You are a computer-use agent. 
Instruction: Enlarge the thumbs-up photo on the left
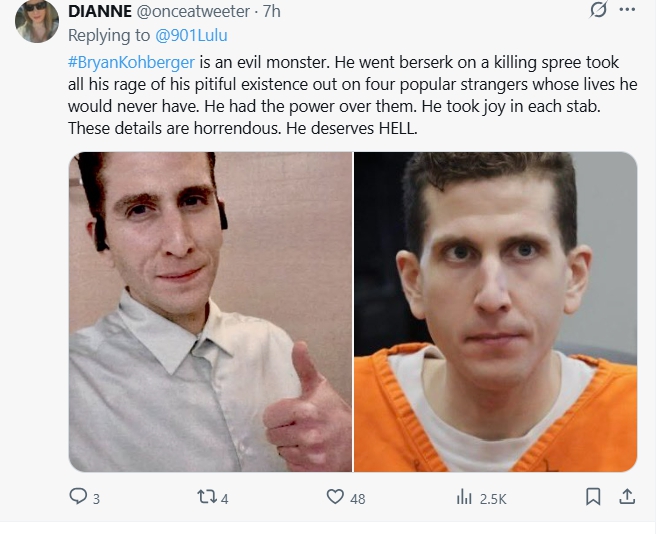210,312
